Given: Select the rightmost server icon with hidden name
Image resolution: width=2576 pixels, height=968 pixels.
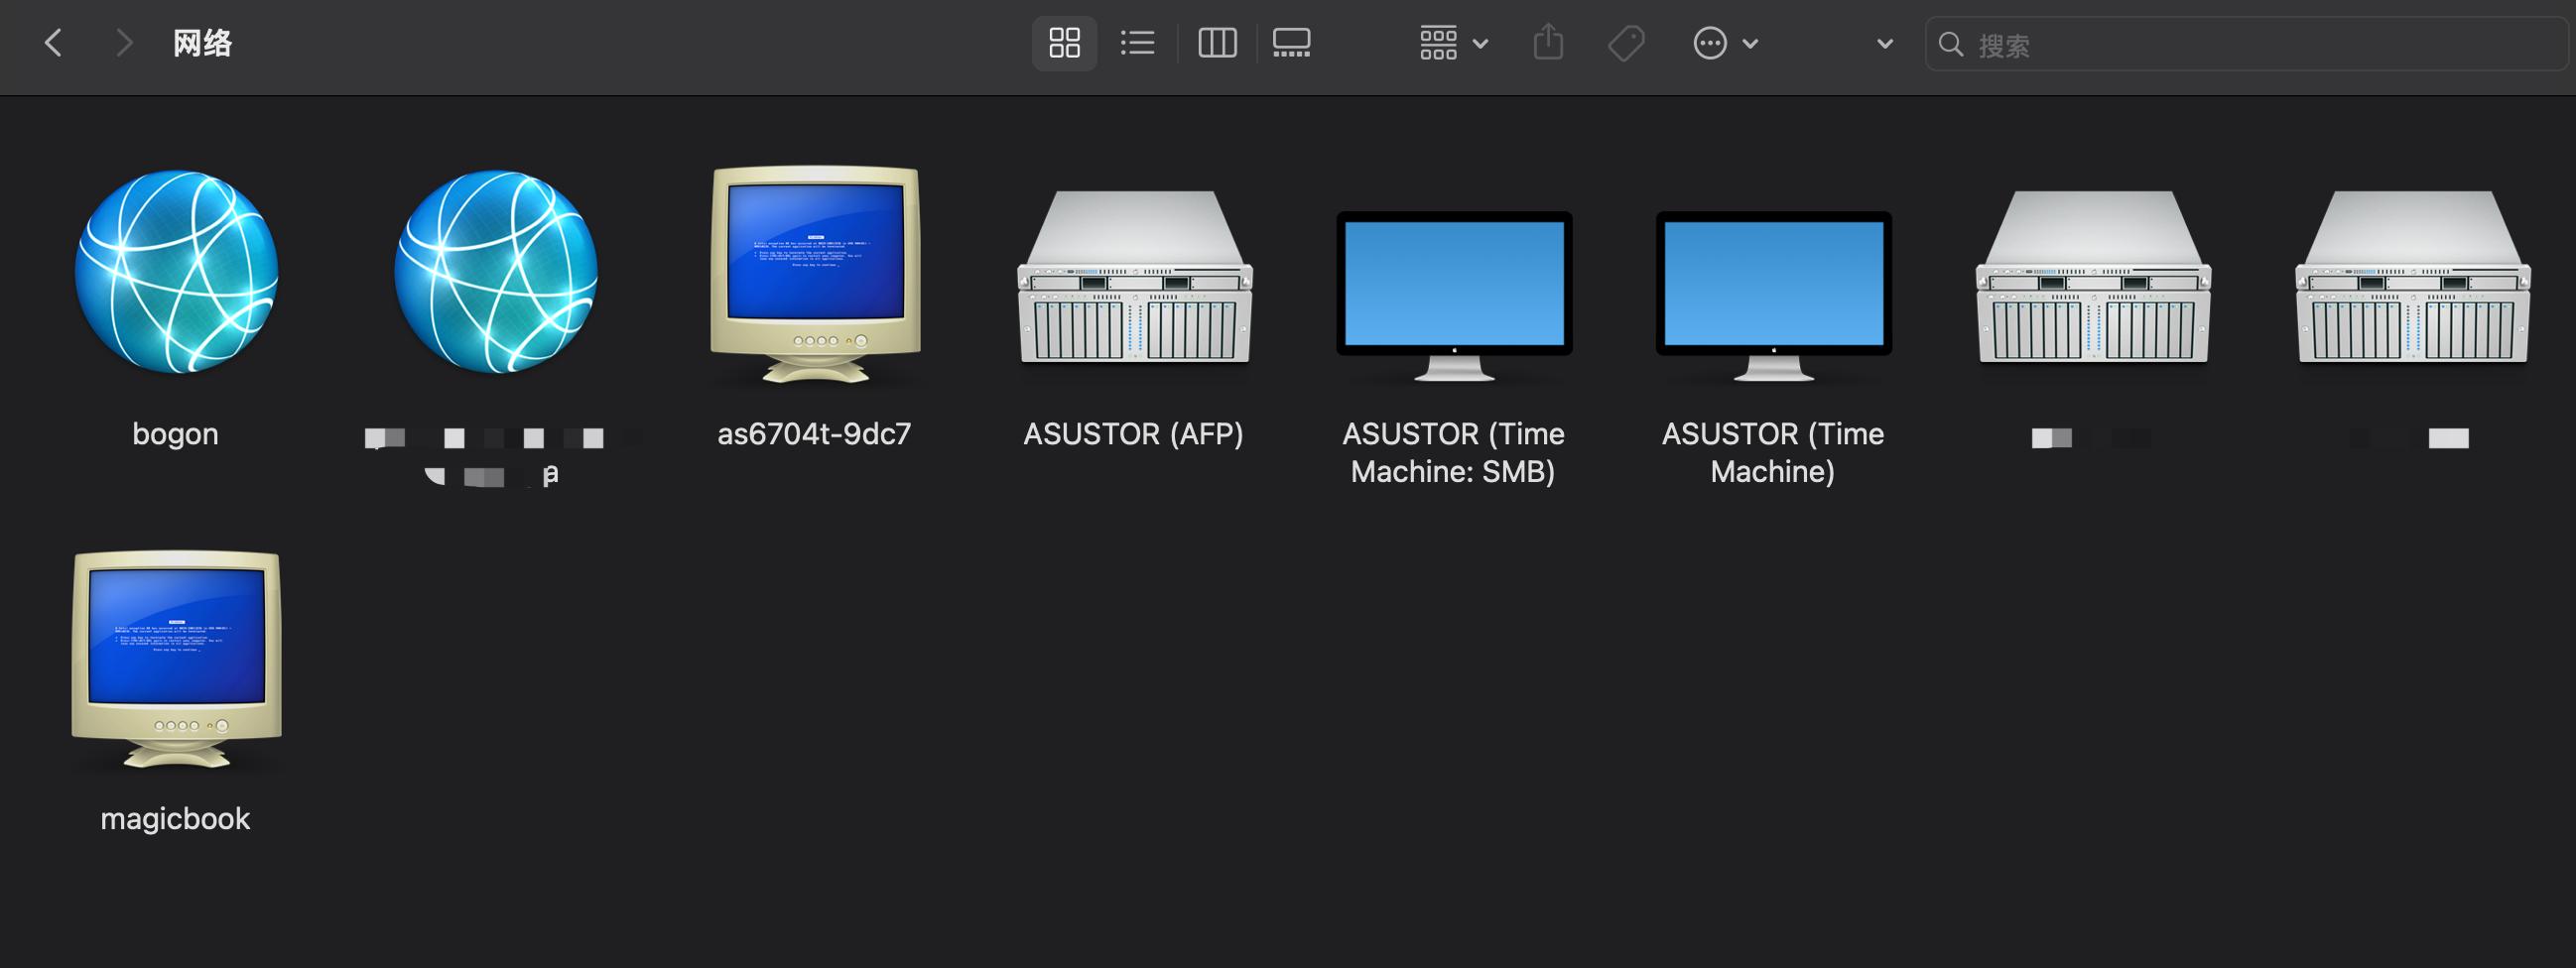Looking at the screenshot, I should (2412, 276).
